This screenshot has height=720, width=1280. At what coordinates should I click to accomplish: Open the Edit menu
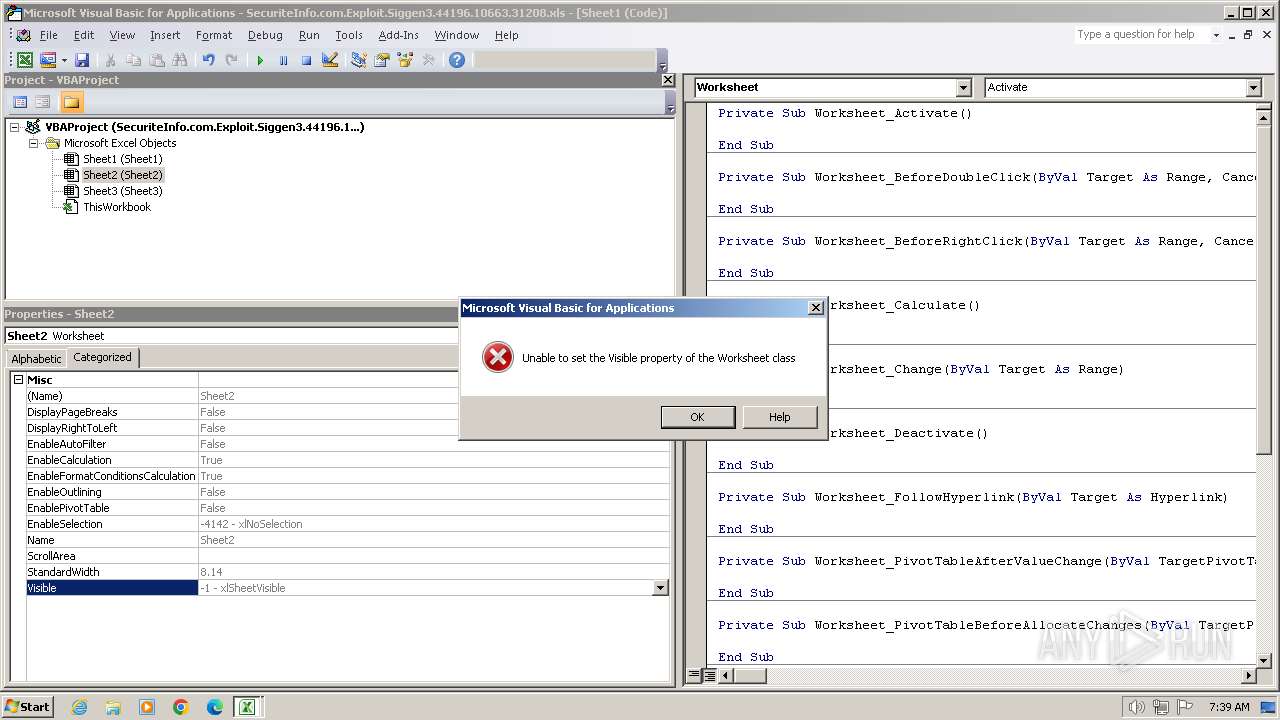(84, 35)
